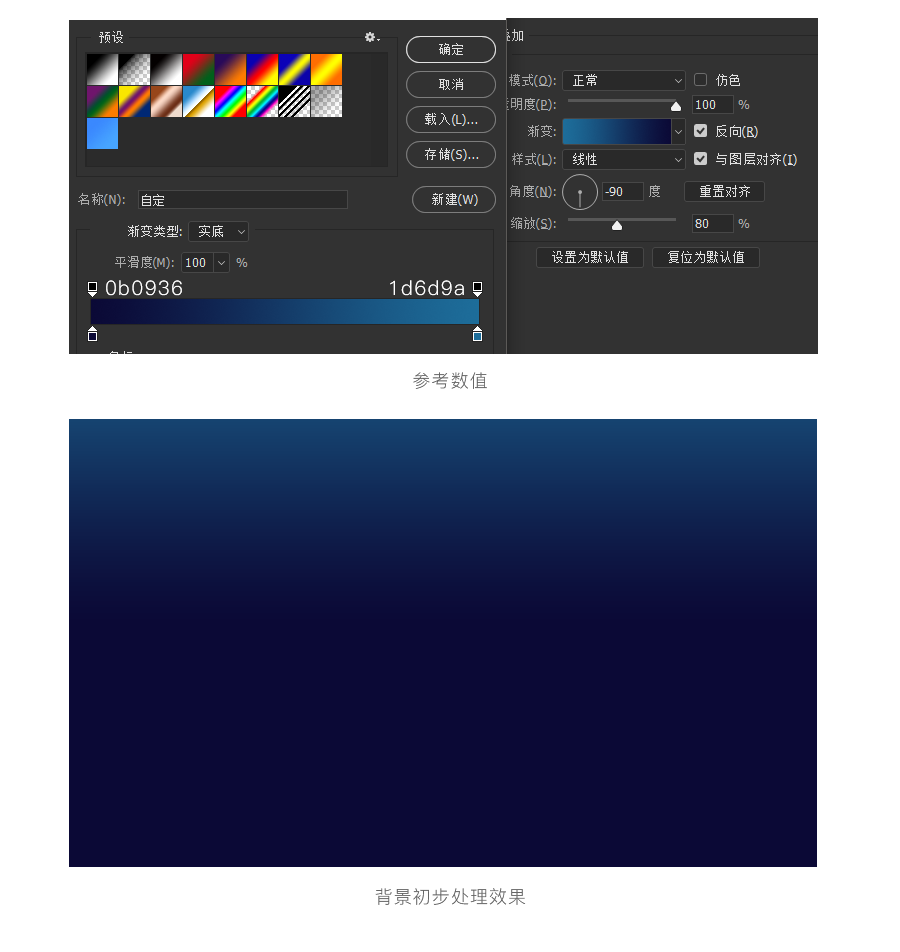This screenshot has height=952, width=900.
Task: Click the scale slider handle
Action: pos(617,225)
